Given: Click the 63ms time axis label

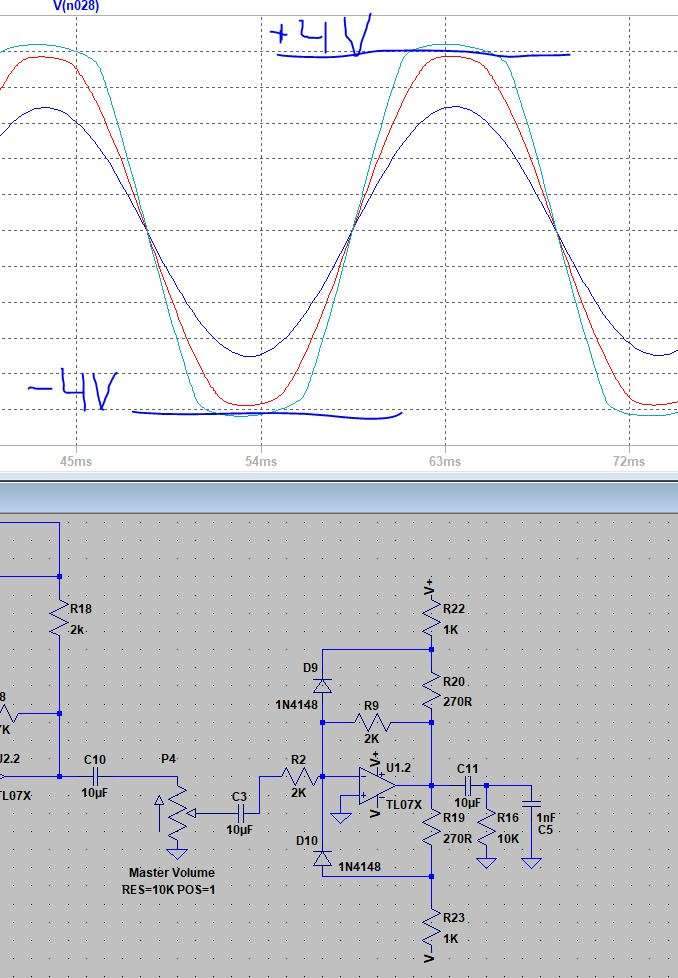Looking at the screenshot, I should point(445,461).
